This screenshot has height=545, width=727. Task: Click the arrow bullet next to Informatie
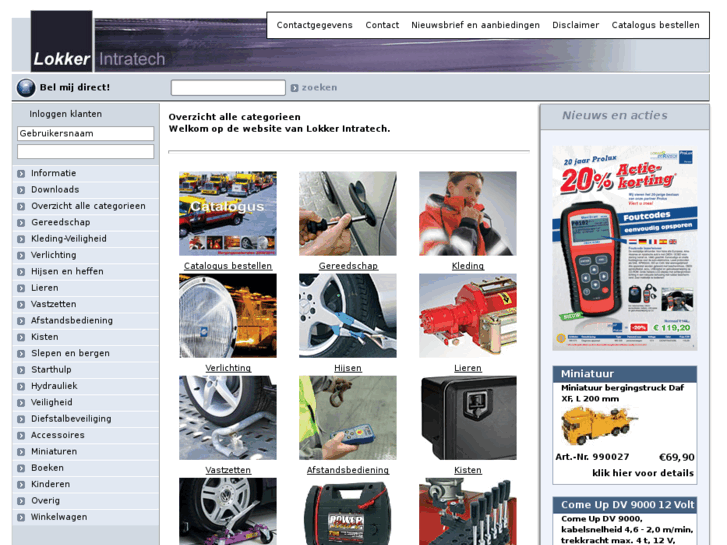21,173
